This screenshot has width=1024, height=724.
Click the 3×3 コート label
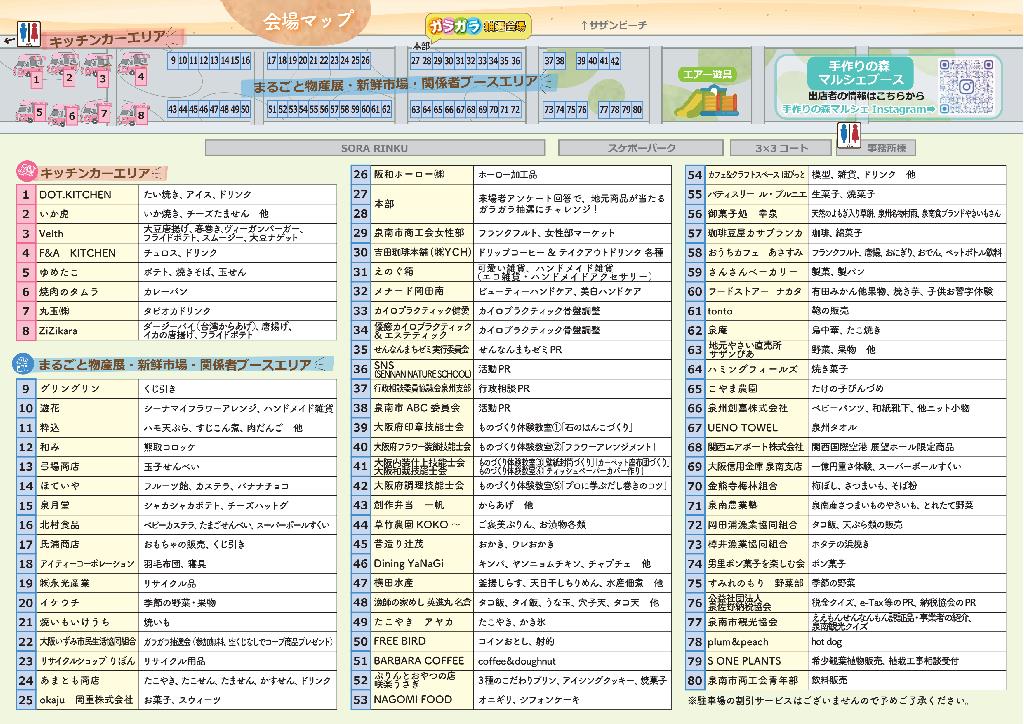coord(781,148)
